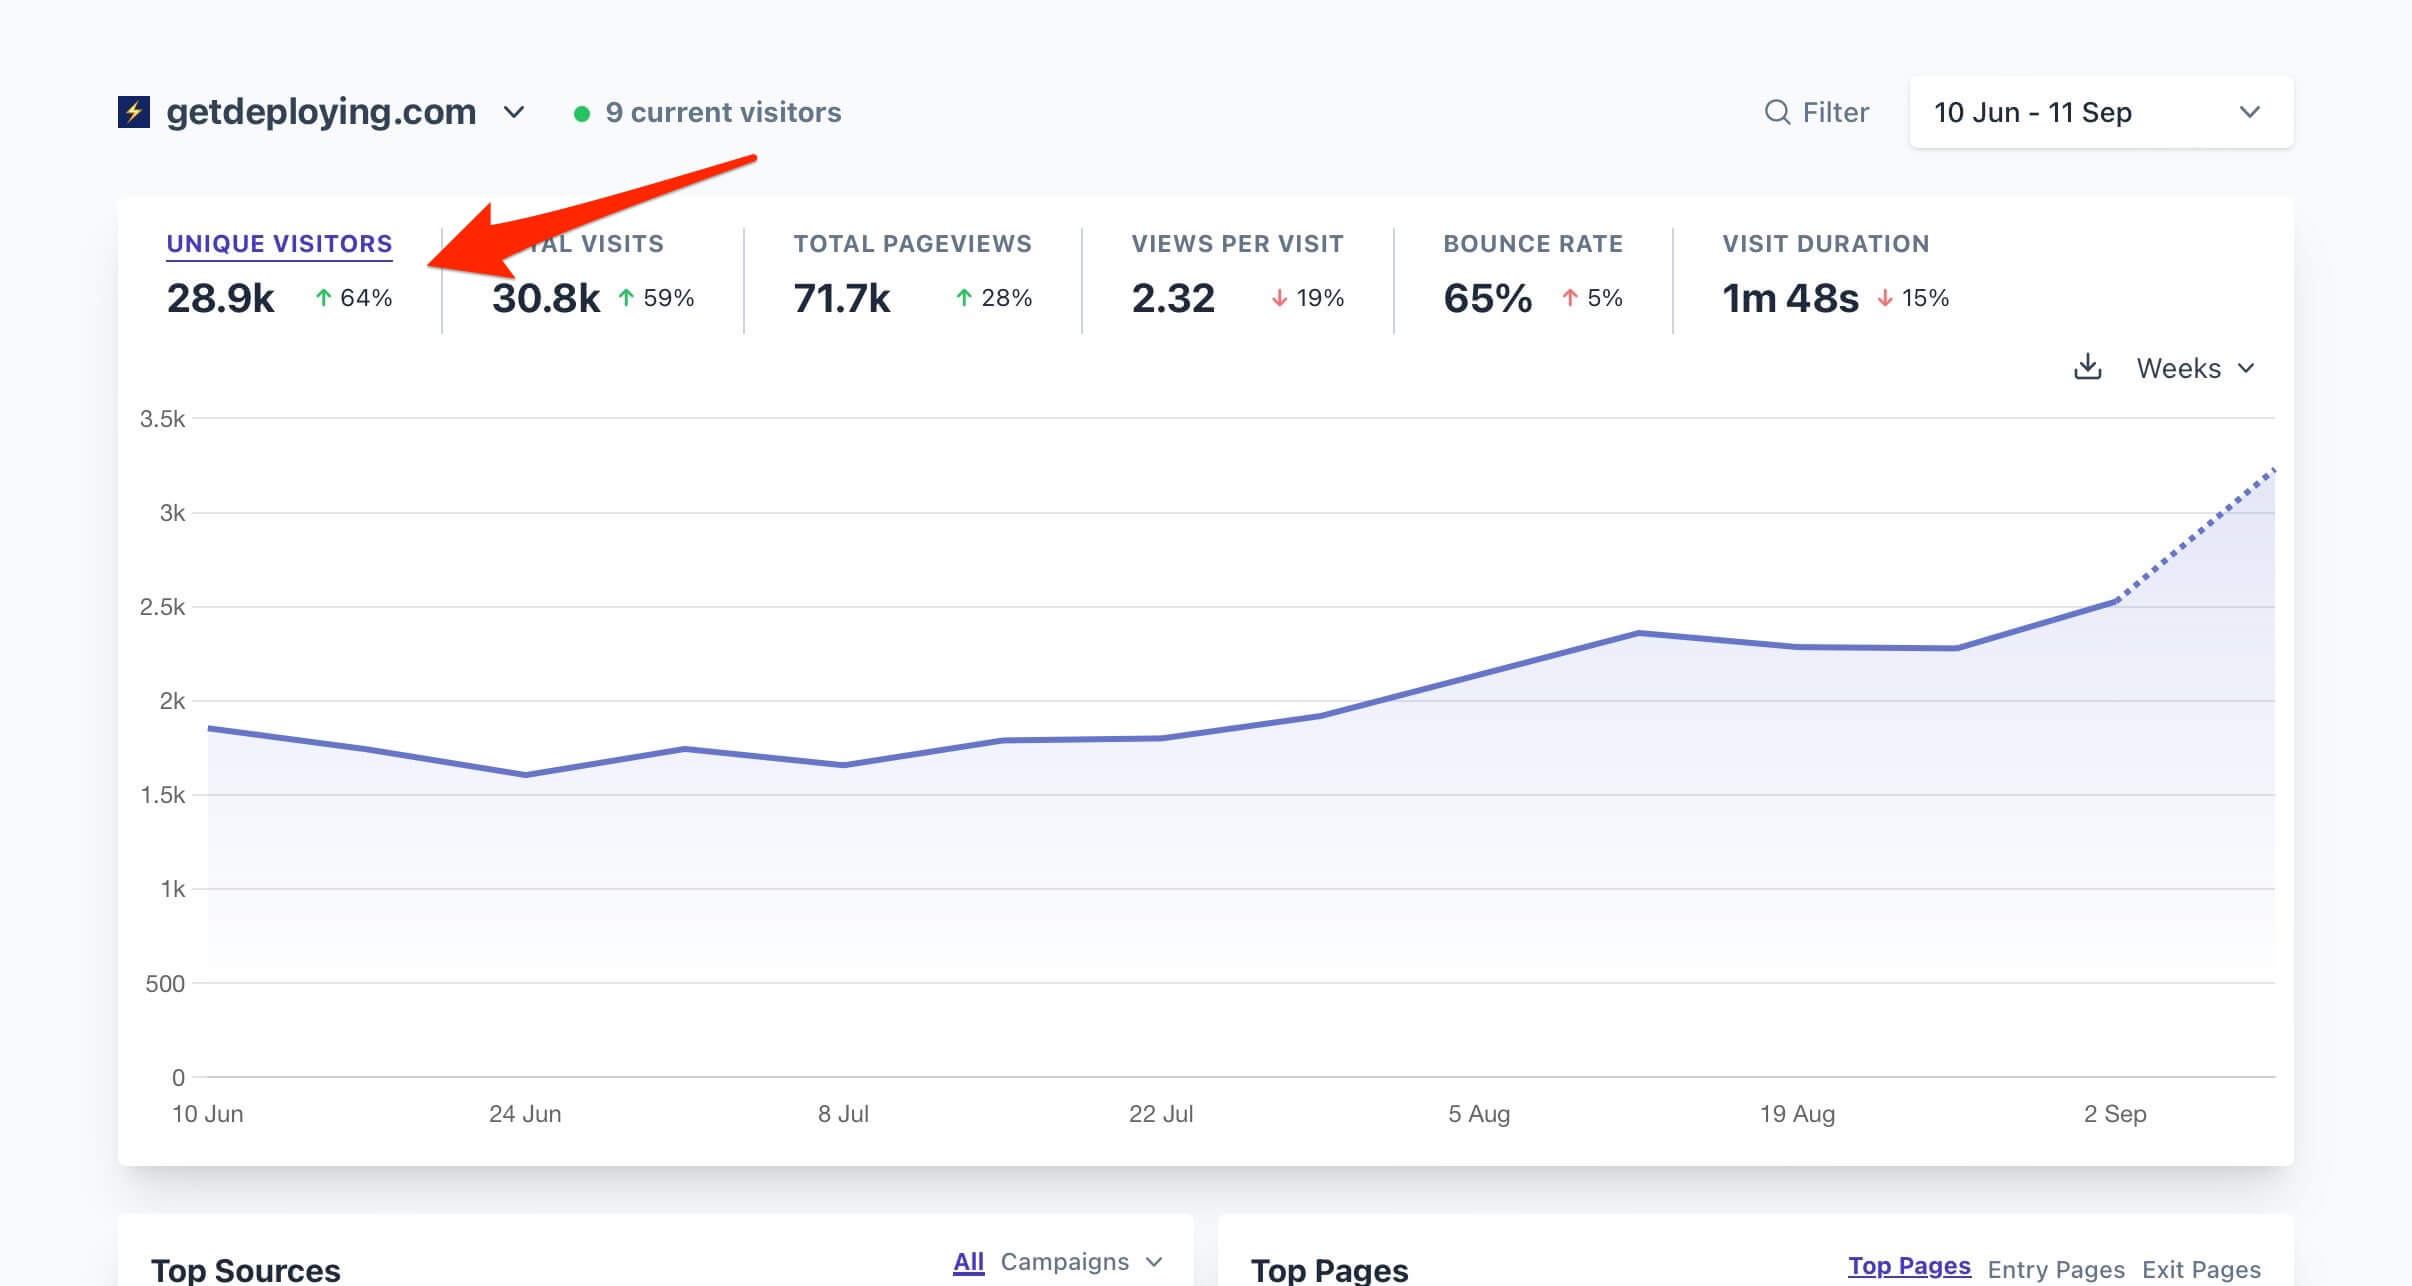Click the 19% views per visit decrease

tap(1308, 298)
